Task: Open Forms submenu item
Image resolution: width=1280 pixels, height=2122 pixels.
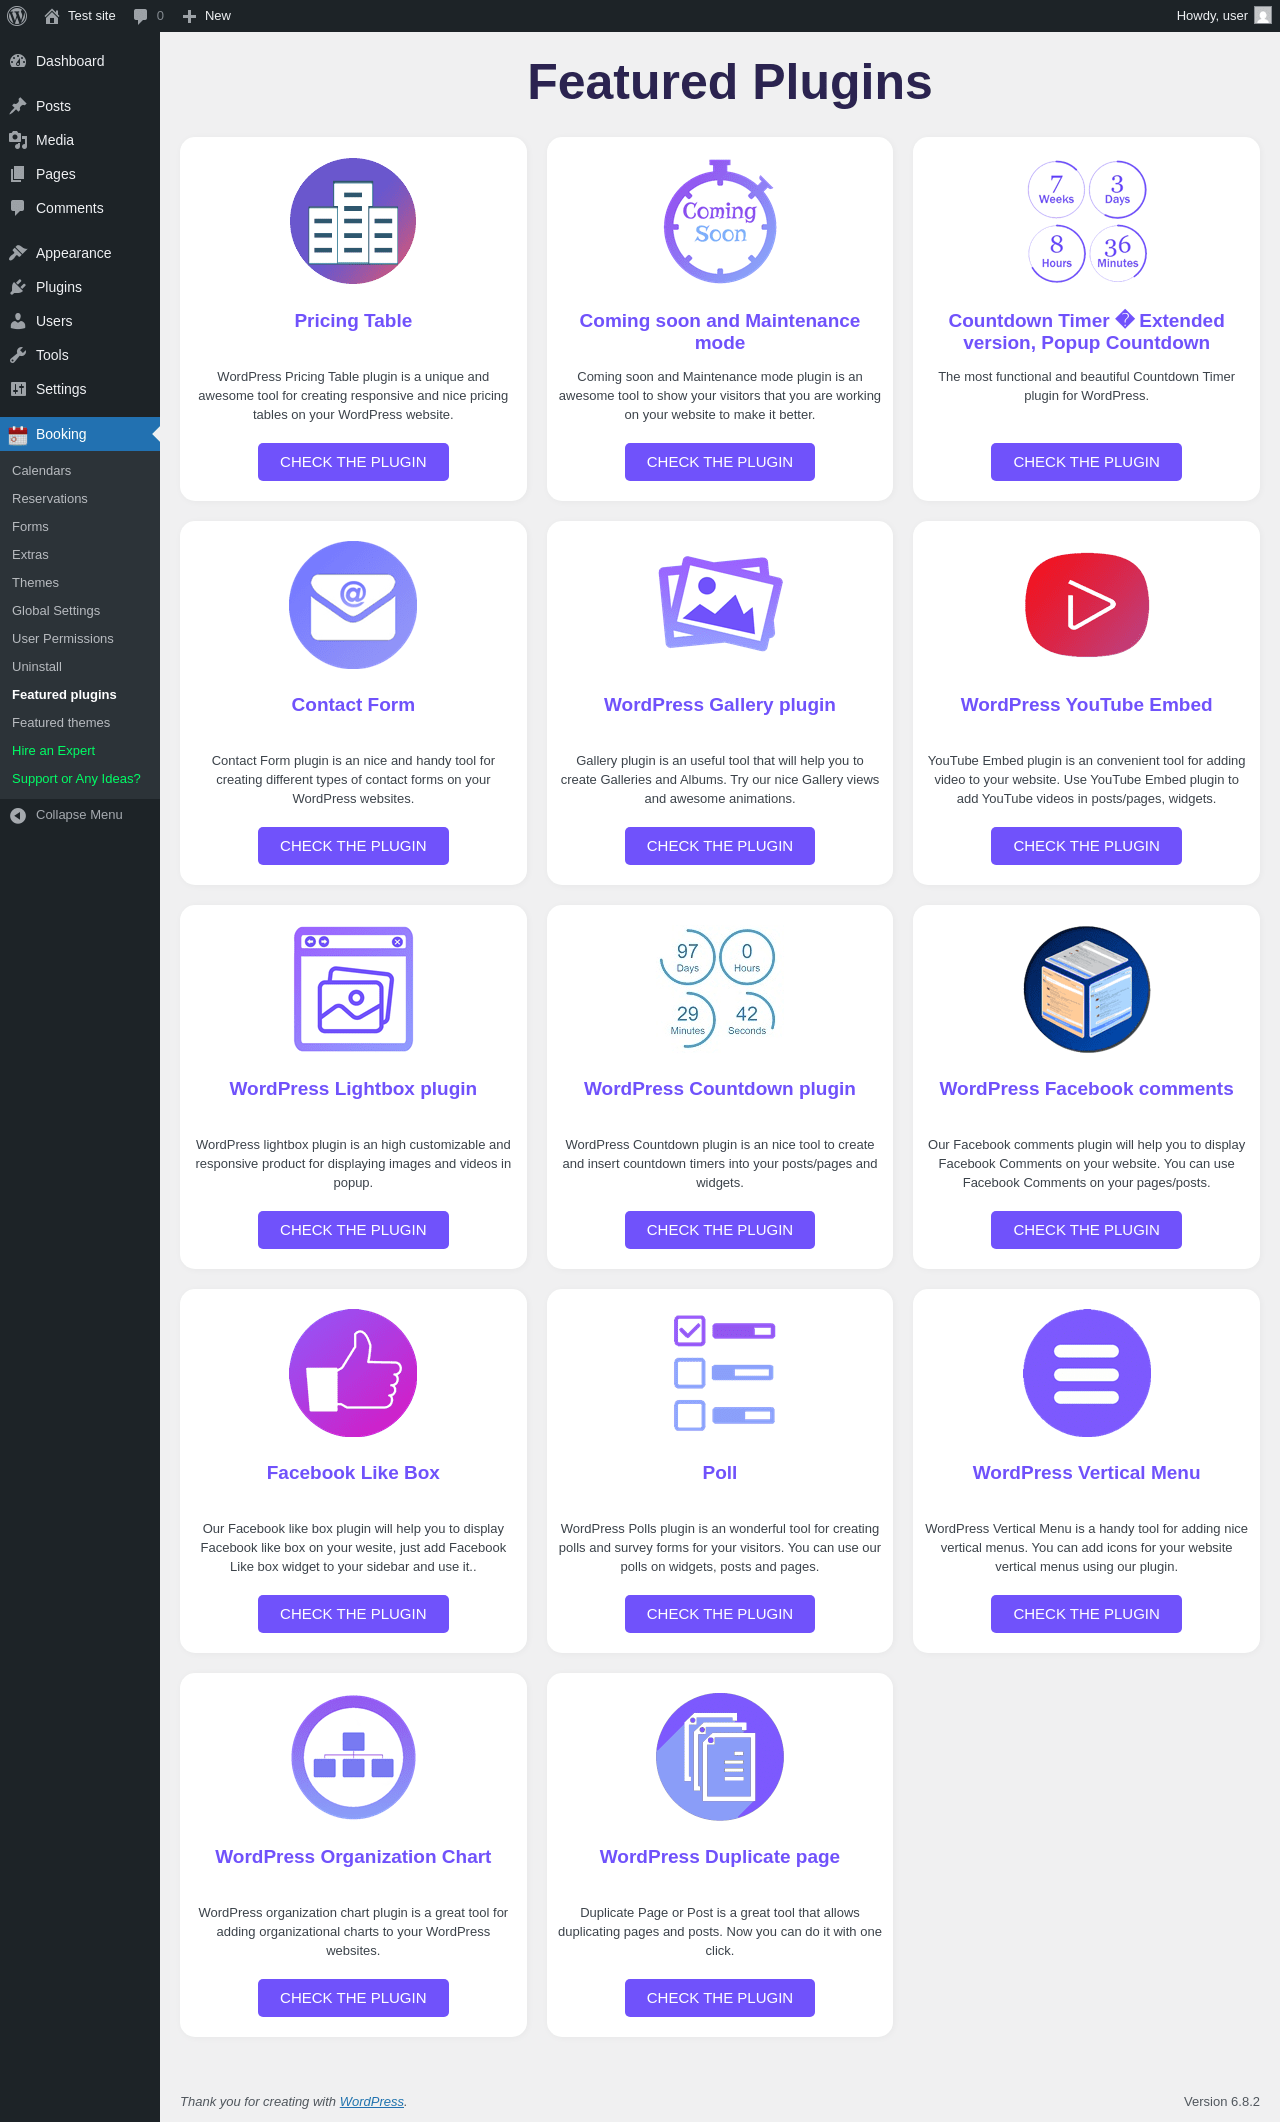Action: (x=30, y=527)
